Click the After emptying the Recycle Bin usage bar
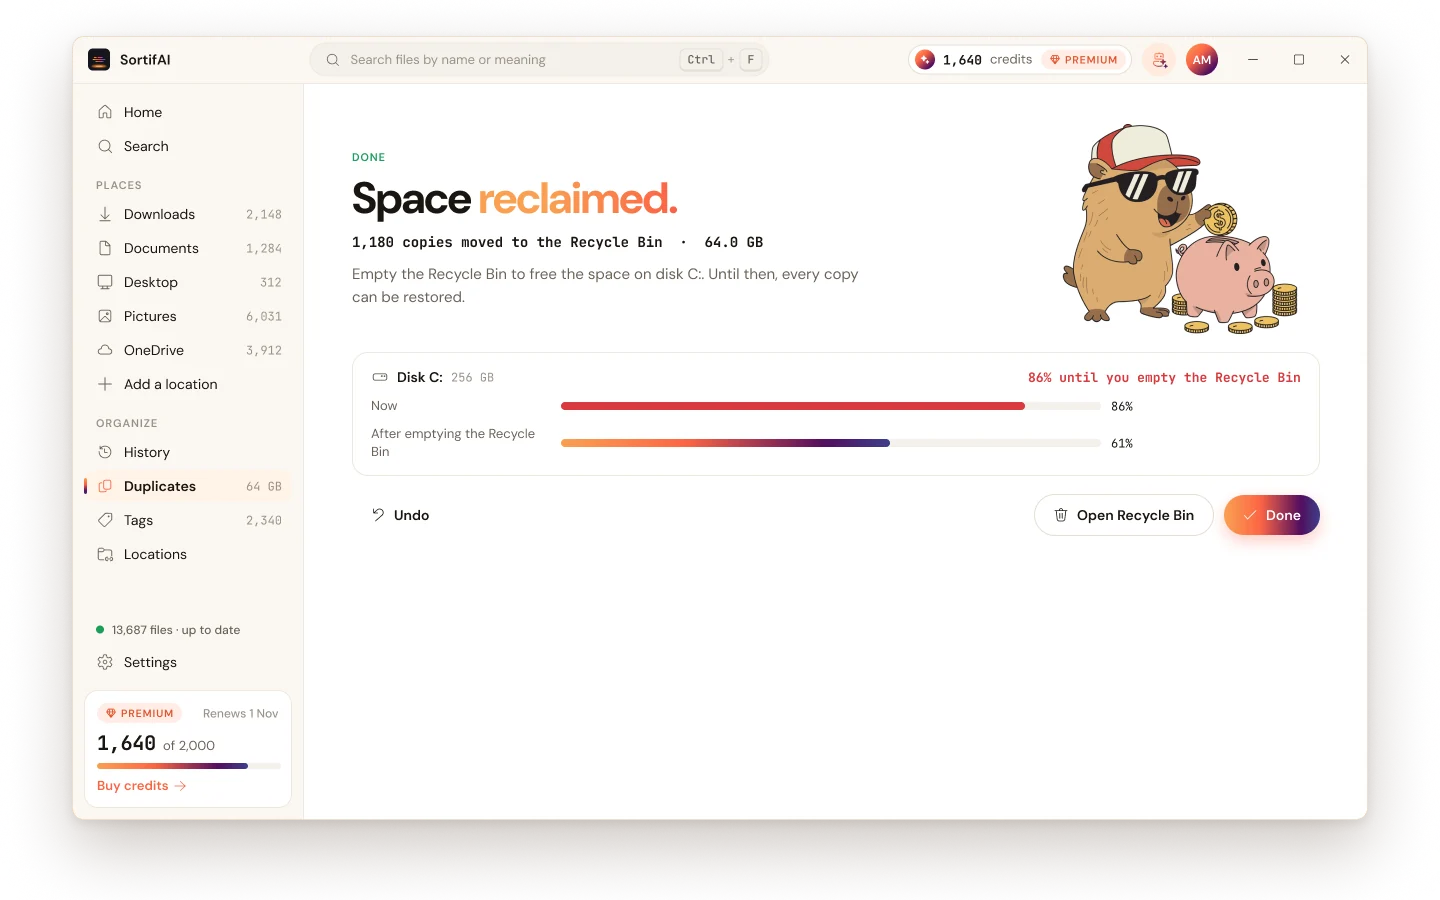Screen dimensions: 1440x900 click(831, 443)
